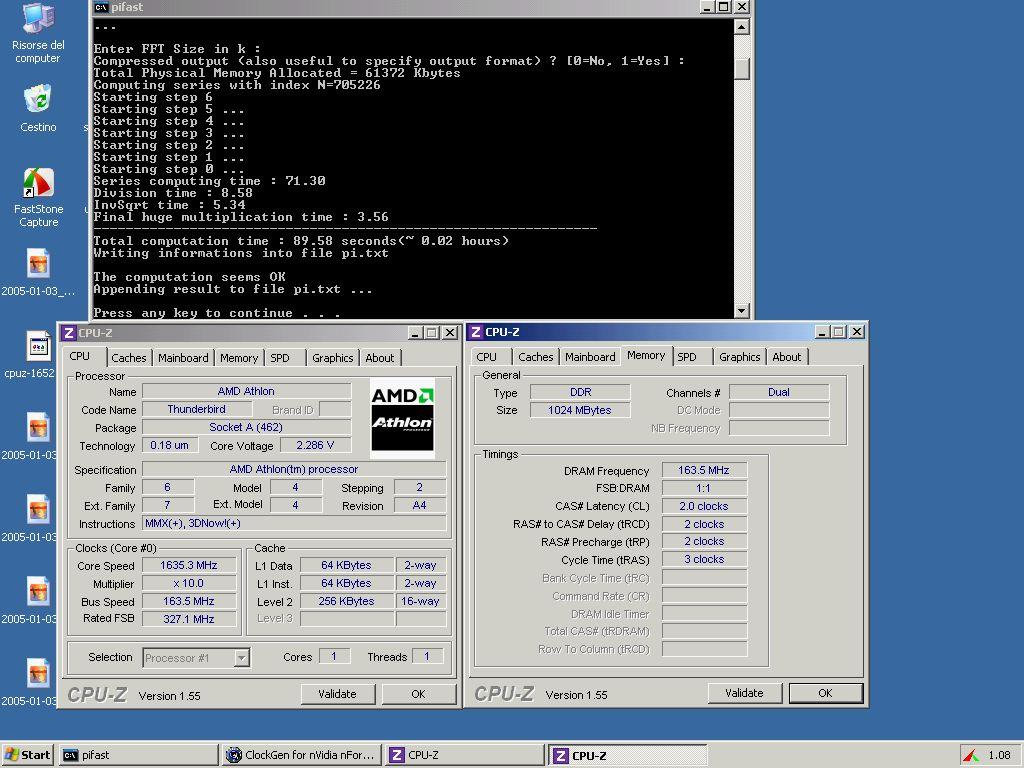The image size is (1024, 768).
Task: Click the Rated FSB value 327.1 MHz
Action: coord(189,618)
